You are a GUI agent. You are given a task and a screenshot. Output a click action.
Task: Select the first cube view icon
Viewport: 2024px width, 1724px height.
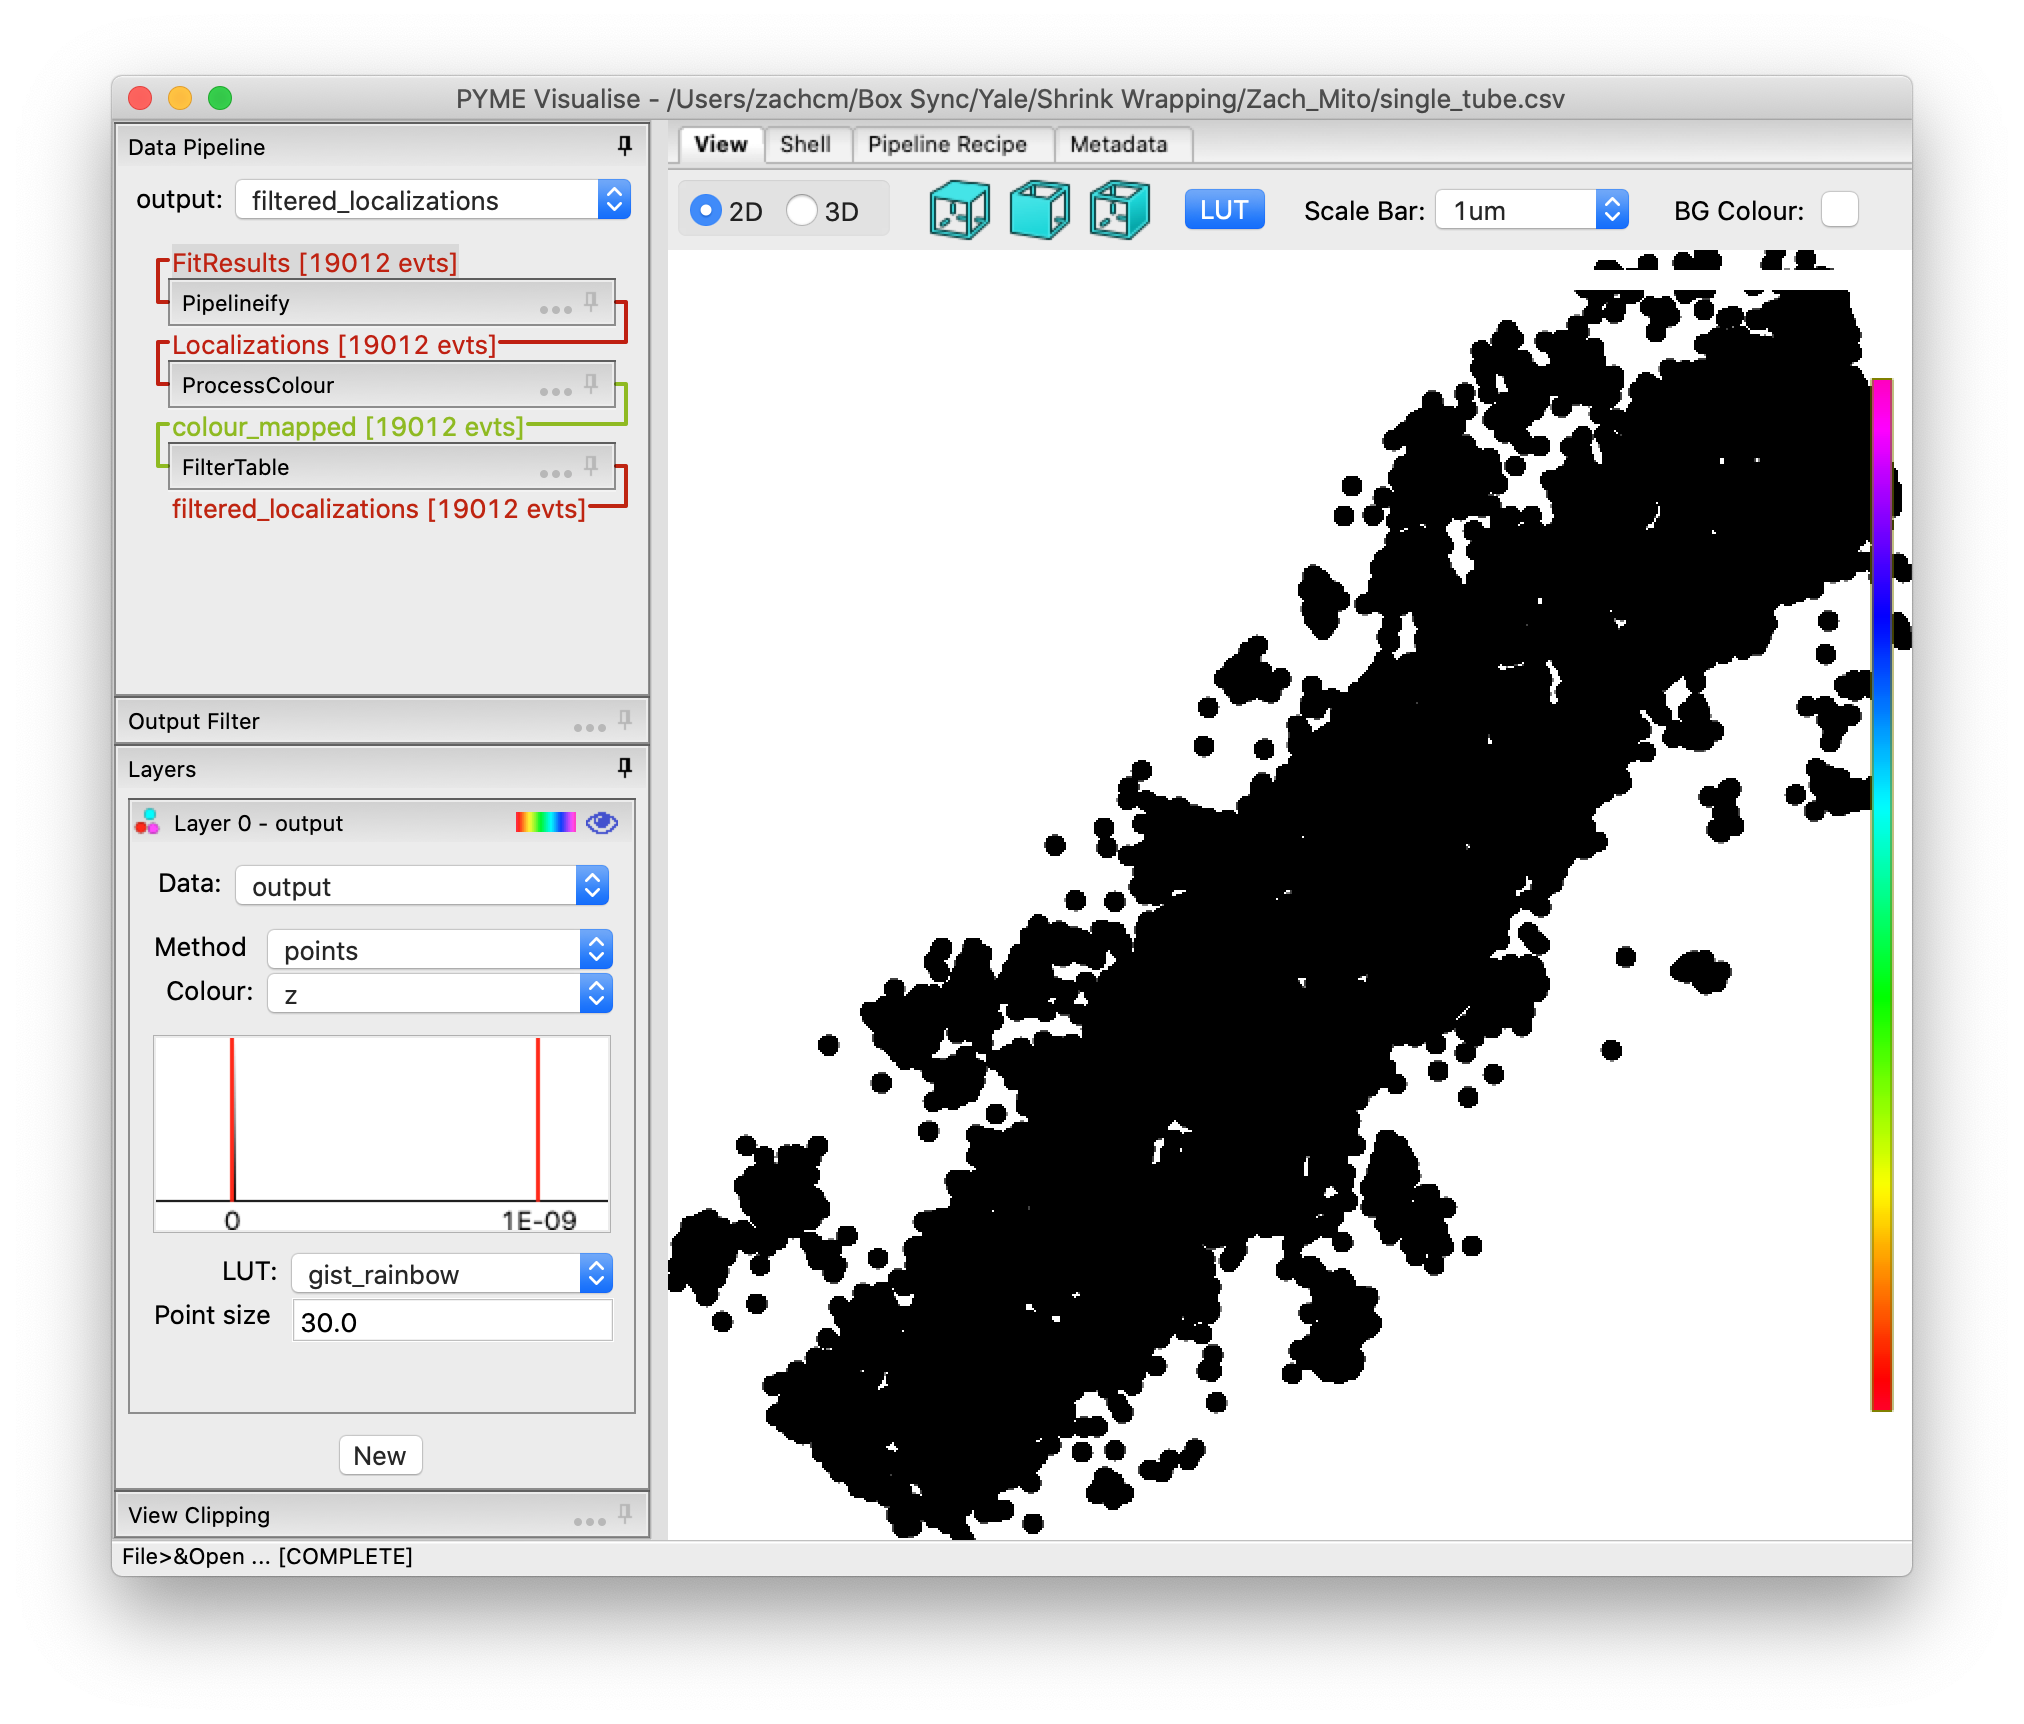tap(958, 209)
